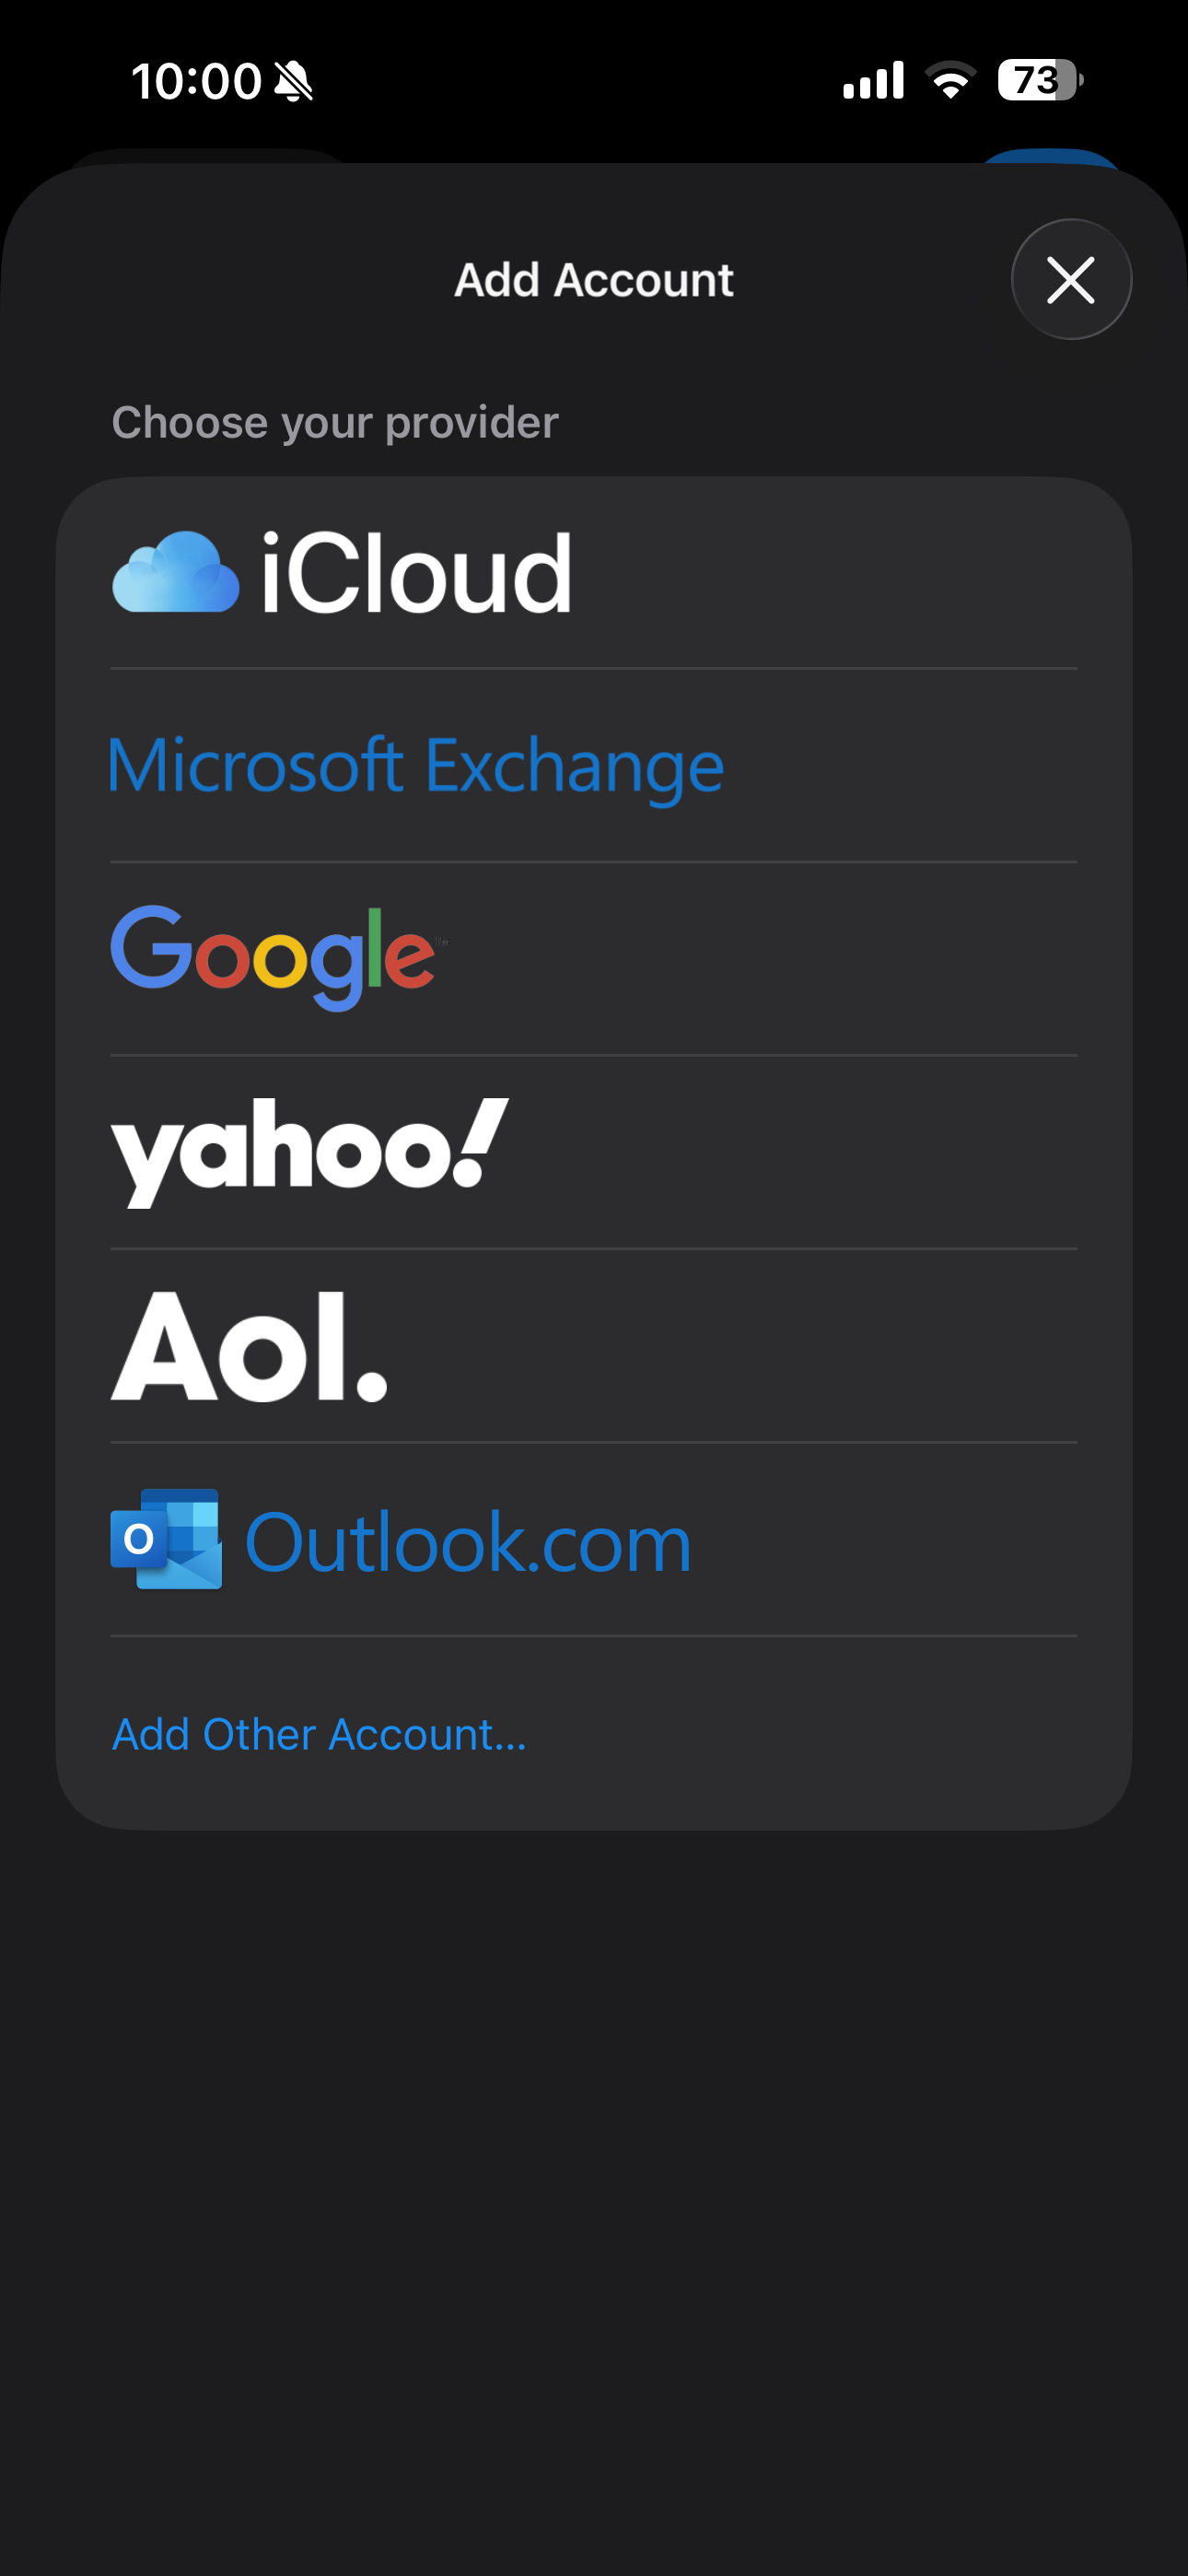Dismiss the Add Account sheet
The height and width of the screenshot is (2576, 1188).
1071,279
